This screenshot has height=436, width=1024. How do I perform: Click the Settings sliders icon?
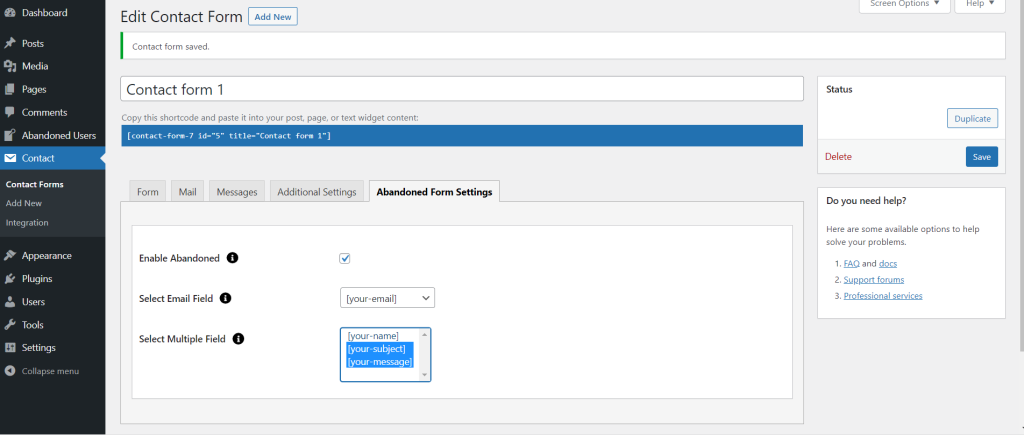[10, 347]
